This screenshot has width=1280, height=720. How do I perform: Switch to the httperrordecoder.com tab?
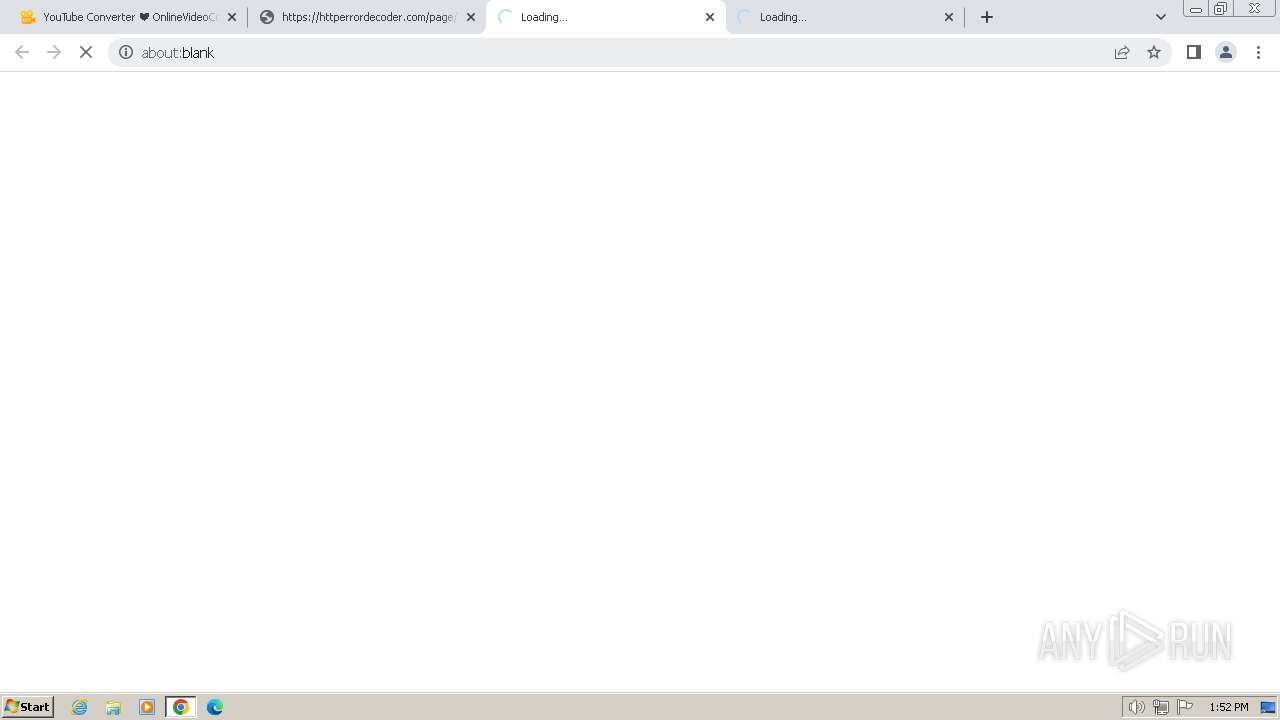click(366, 17)
